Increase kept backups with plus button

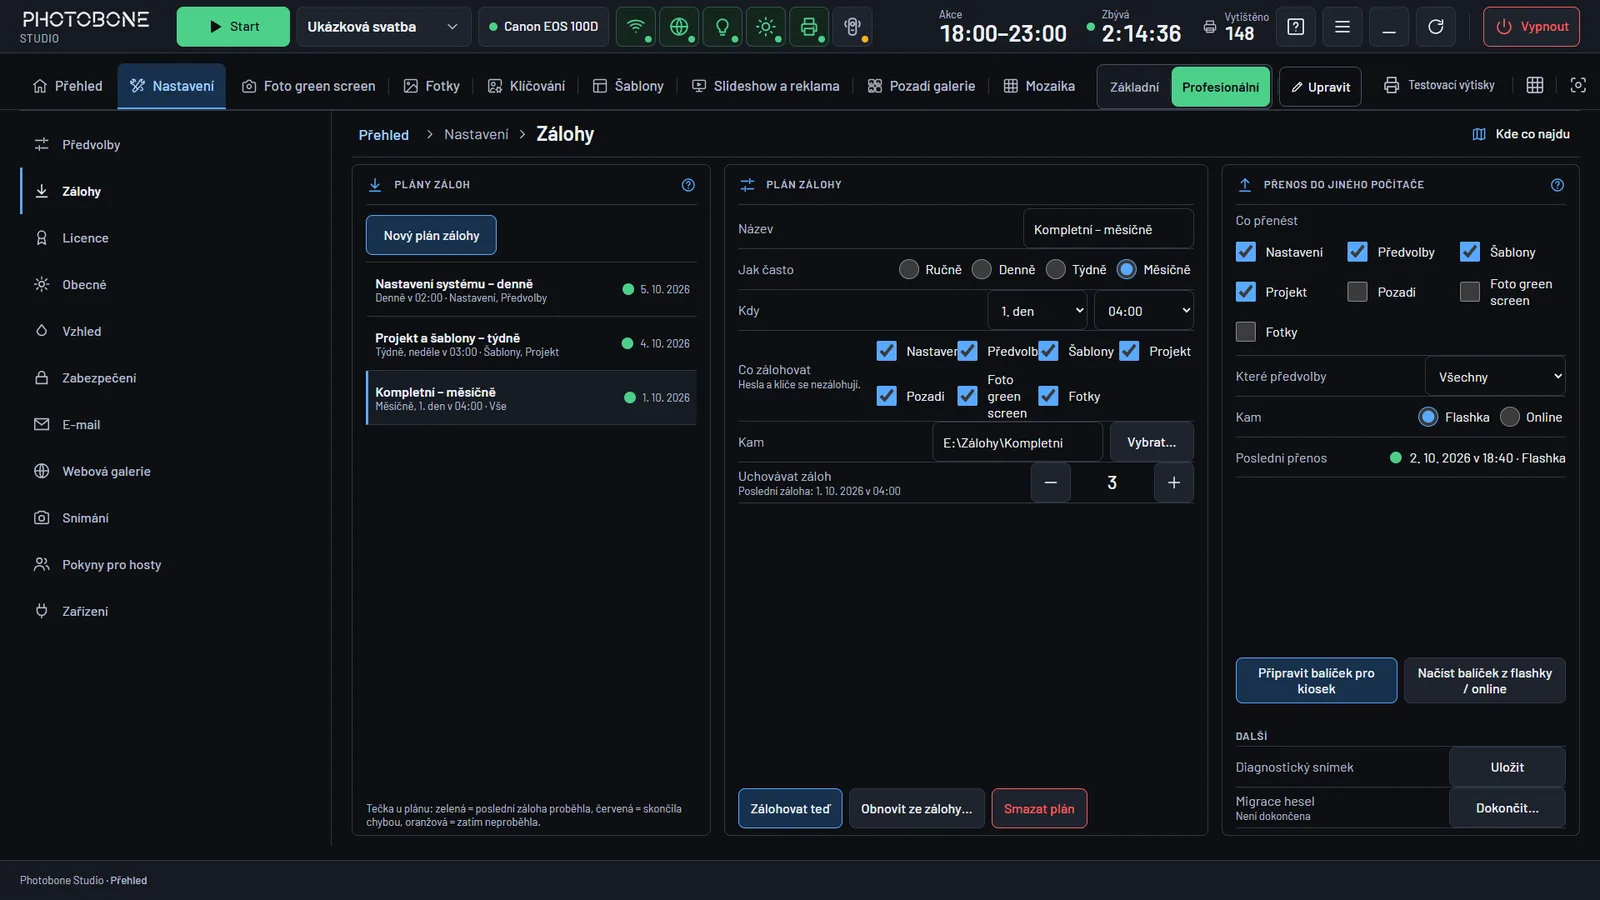point(1174,483)
